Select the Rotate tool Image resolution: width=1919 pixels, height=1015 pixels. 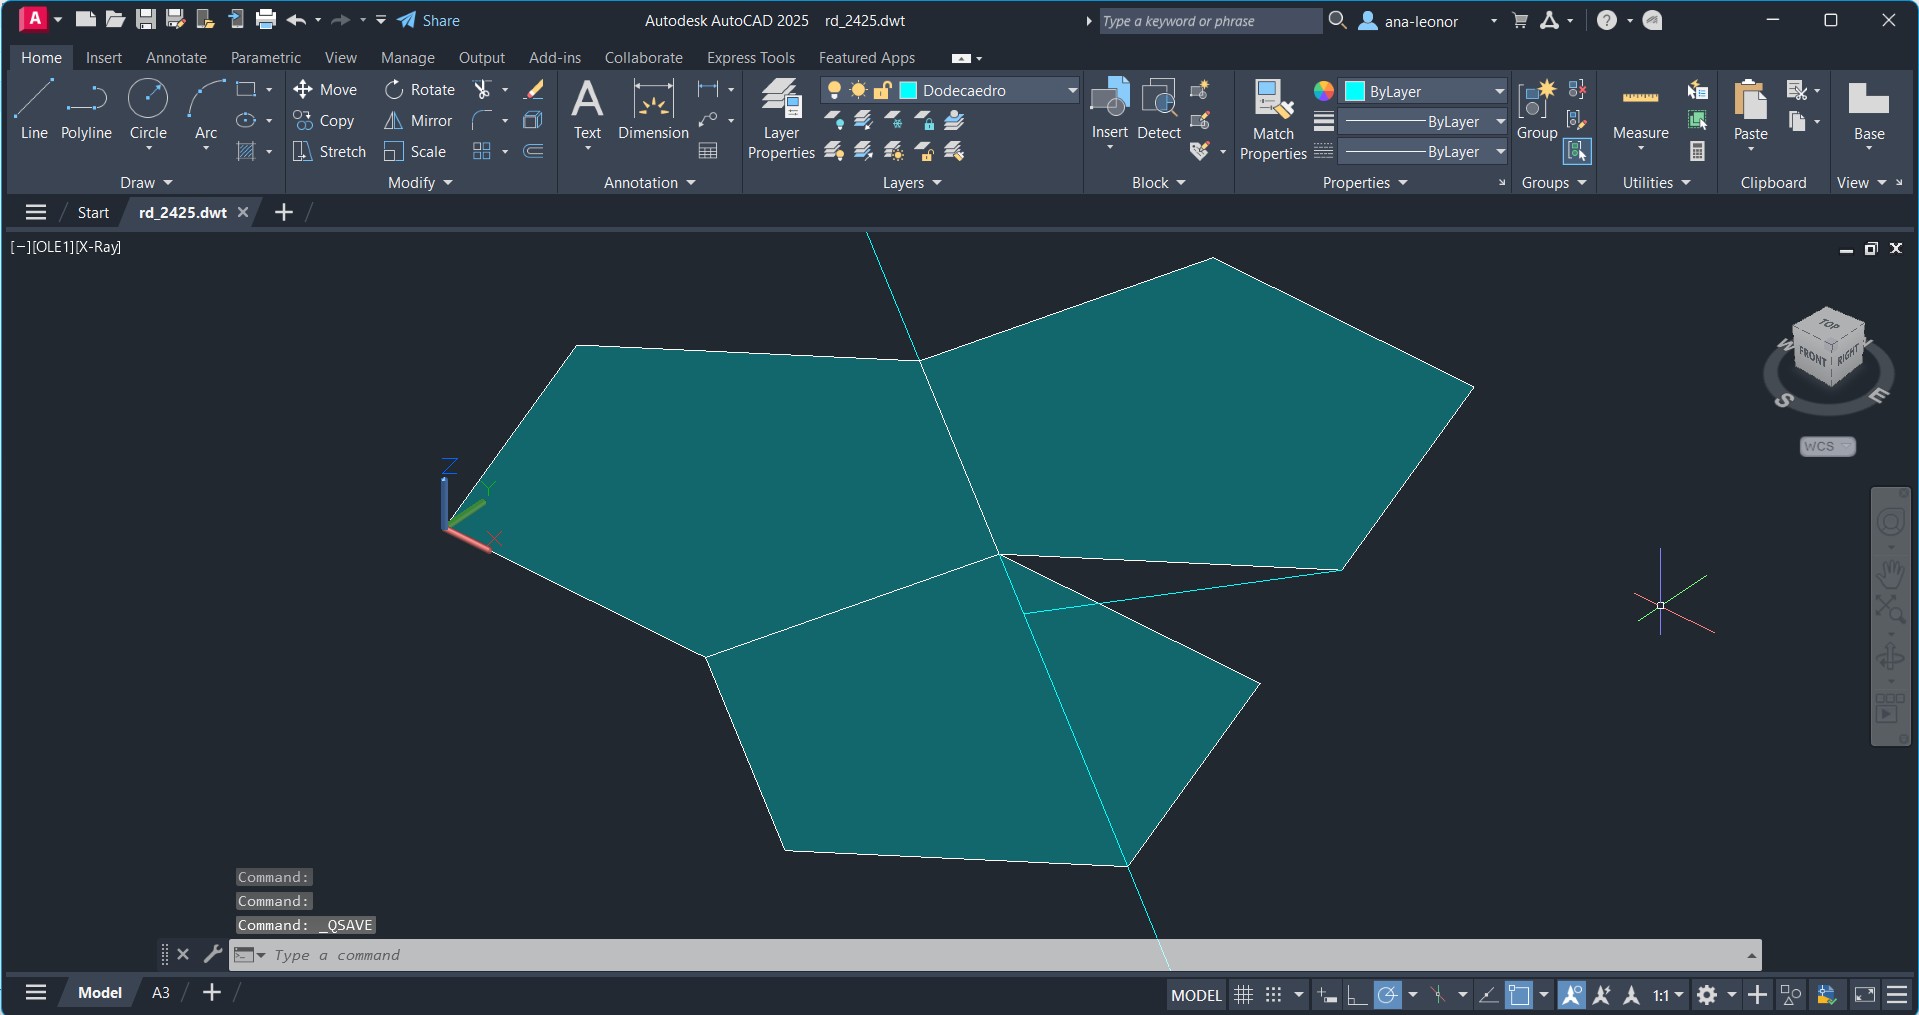pyautogui.click(x=419, y=90)
